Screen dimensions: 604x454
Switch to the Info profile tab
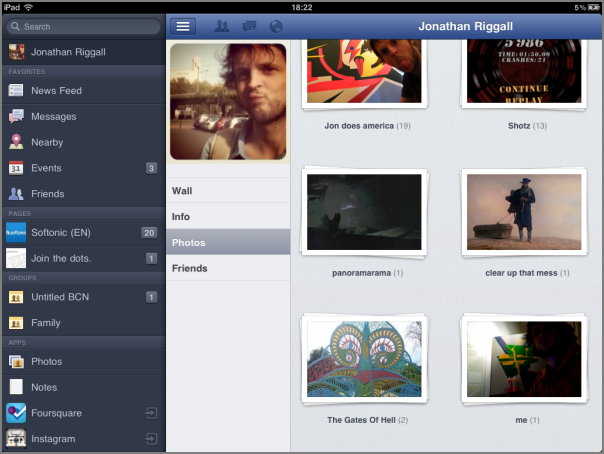tap(228, 216)
